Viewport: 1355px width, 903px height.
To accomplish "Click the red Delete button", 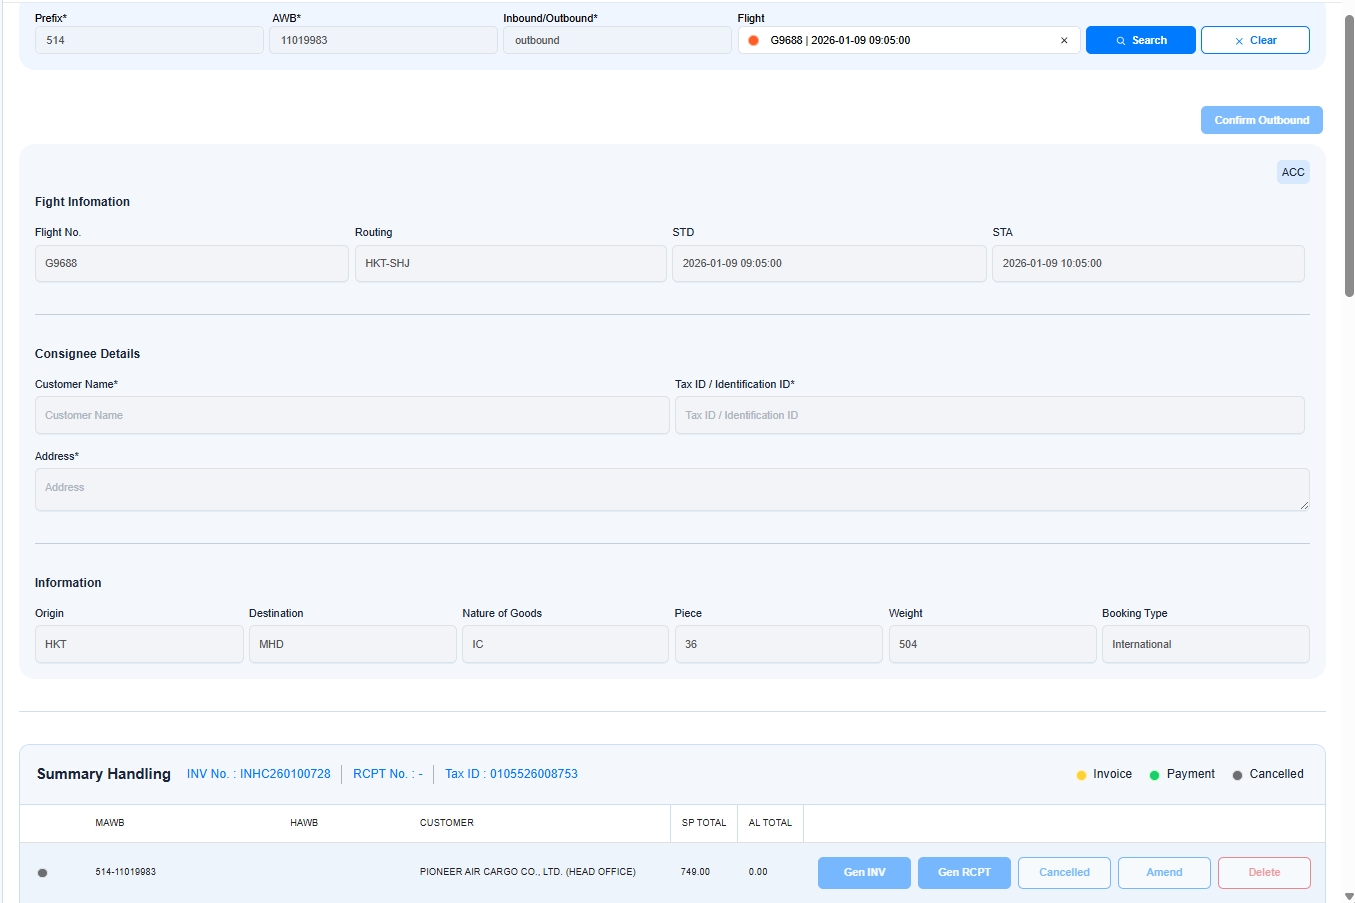I will [1264, 872].
